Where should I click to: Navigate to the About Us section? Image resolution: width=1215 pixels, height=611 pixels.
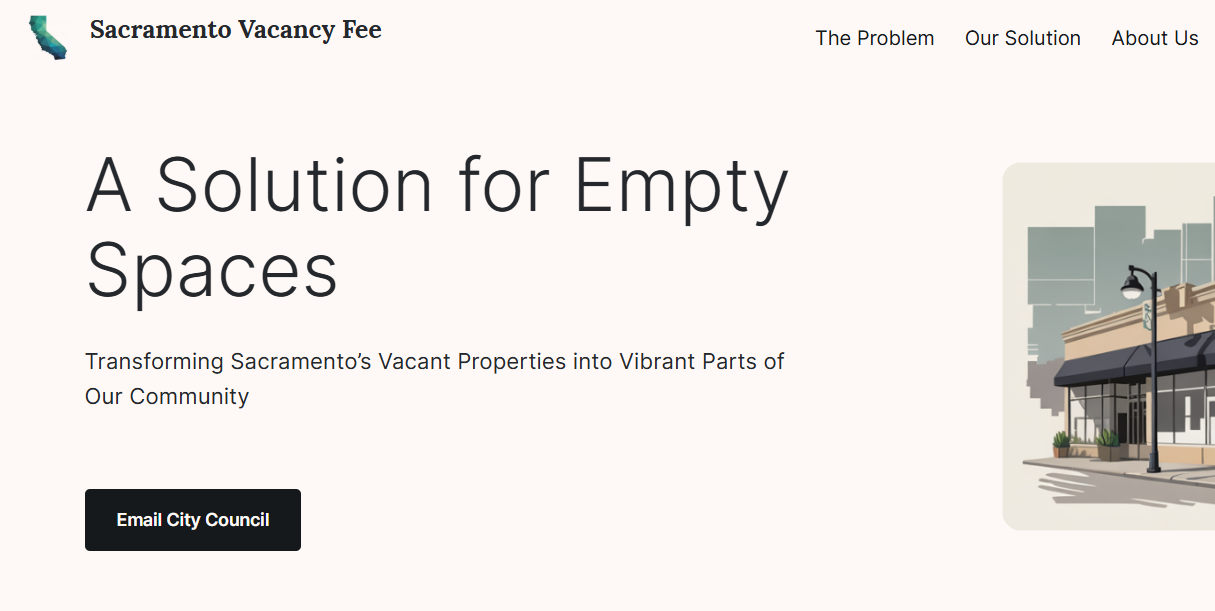pos(1154,38)
